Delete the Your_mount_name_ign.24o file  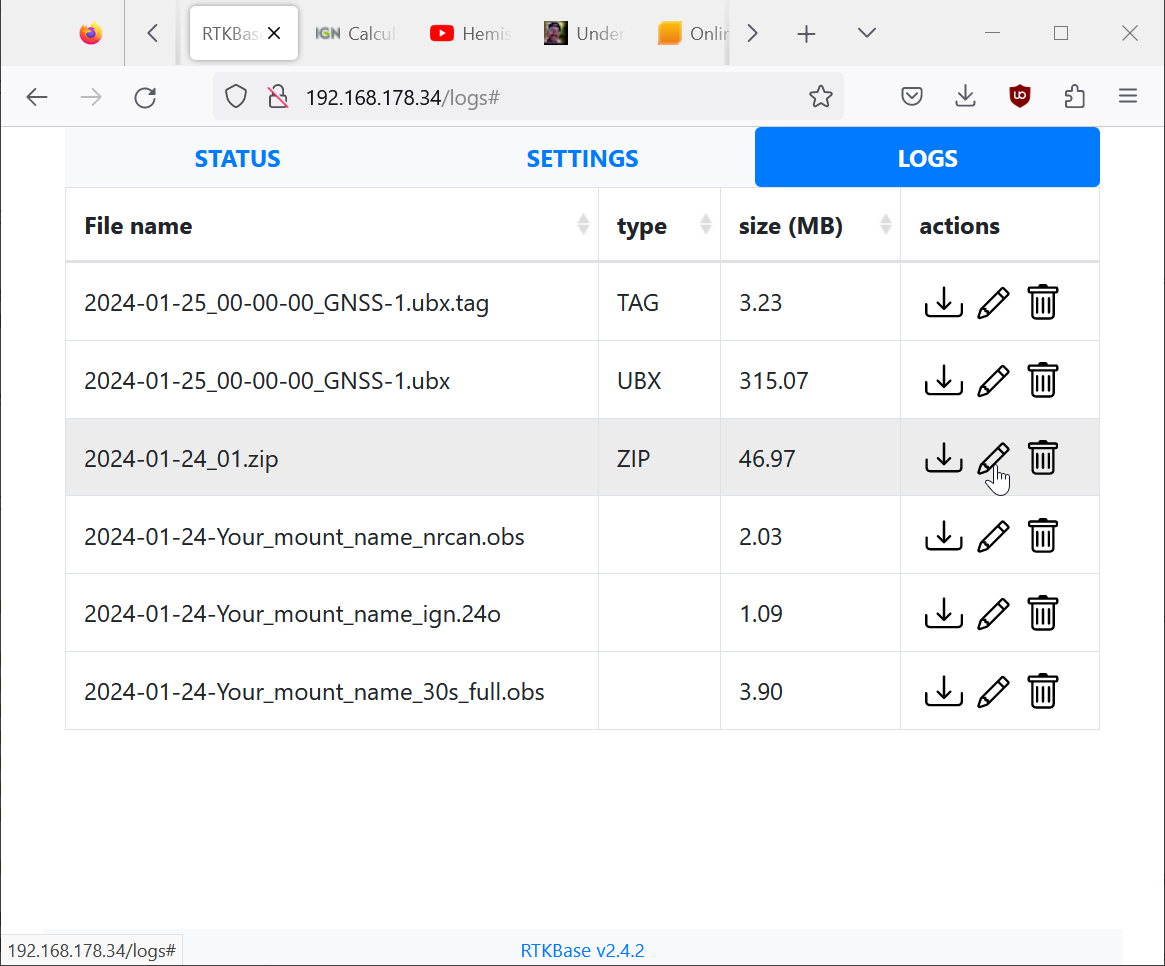point(1042,613)
